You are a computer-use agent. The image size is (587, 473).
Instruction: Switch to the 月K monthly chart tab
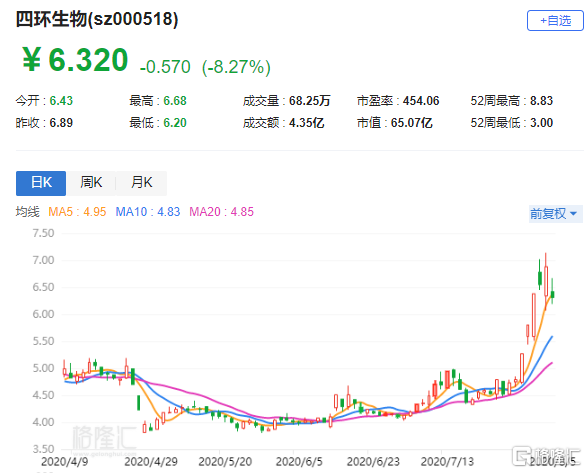click(142, 183)
